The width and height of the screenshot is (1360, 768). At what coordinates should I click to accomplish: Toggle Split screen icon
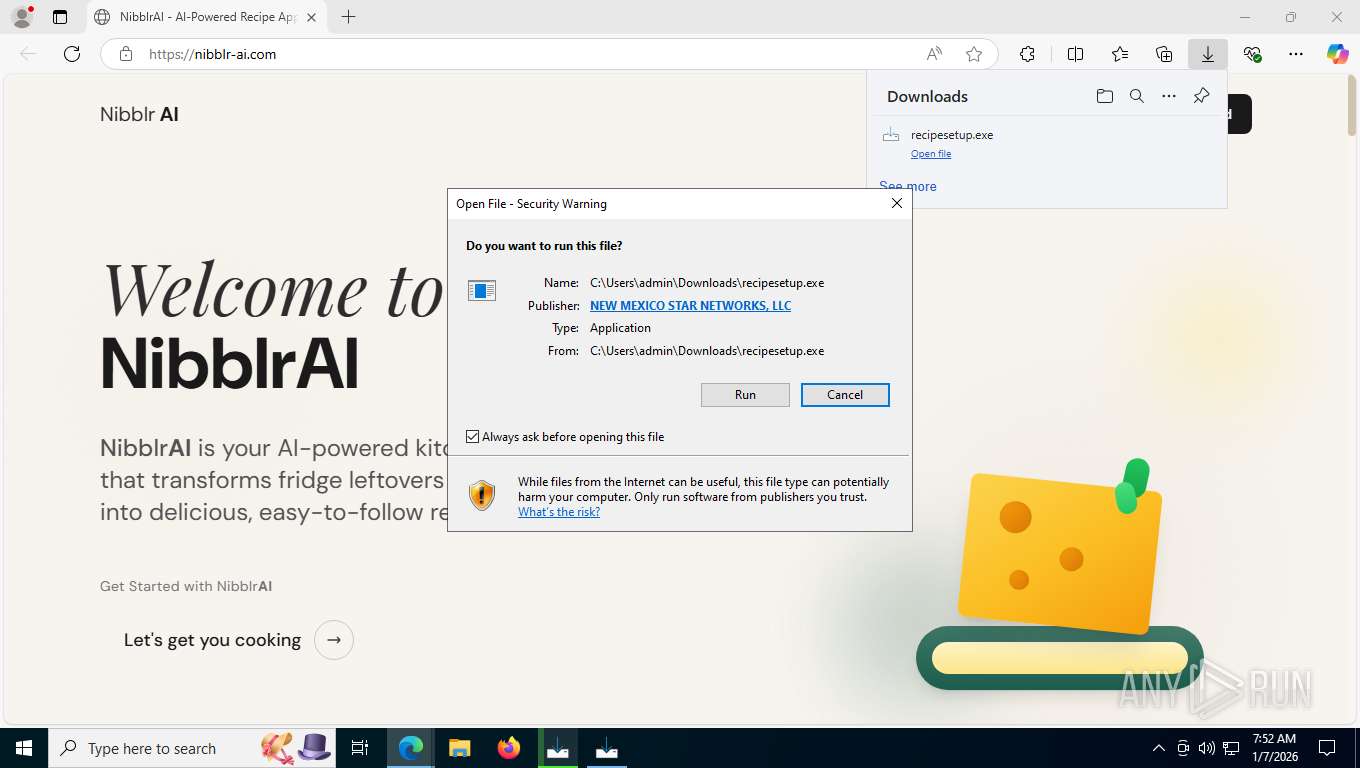click(1075, 54)
